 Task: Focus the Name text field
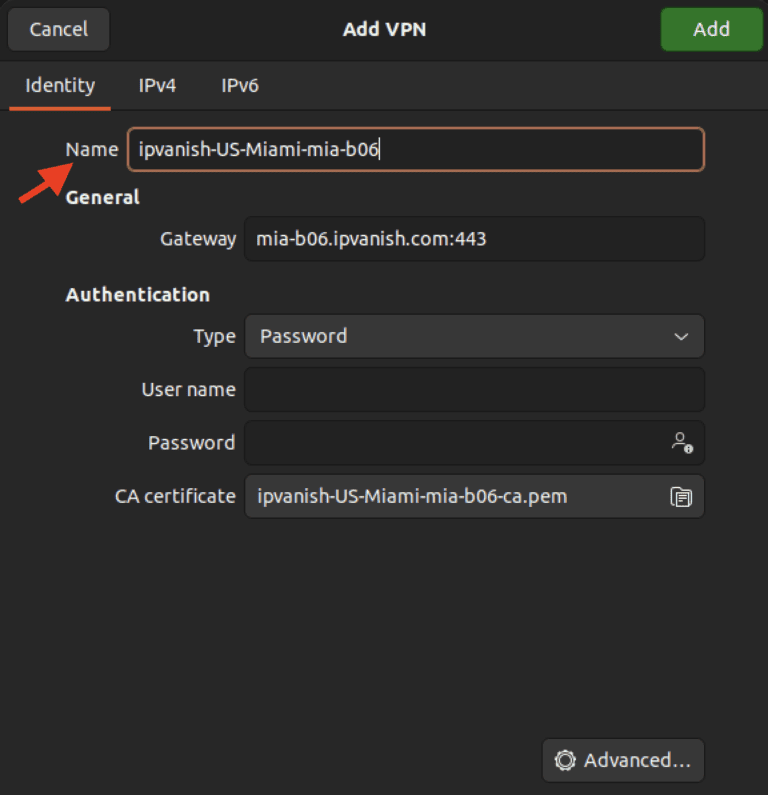(415, 150)
